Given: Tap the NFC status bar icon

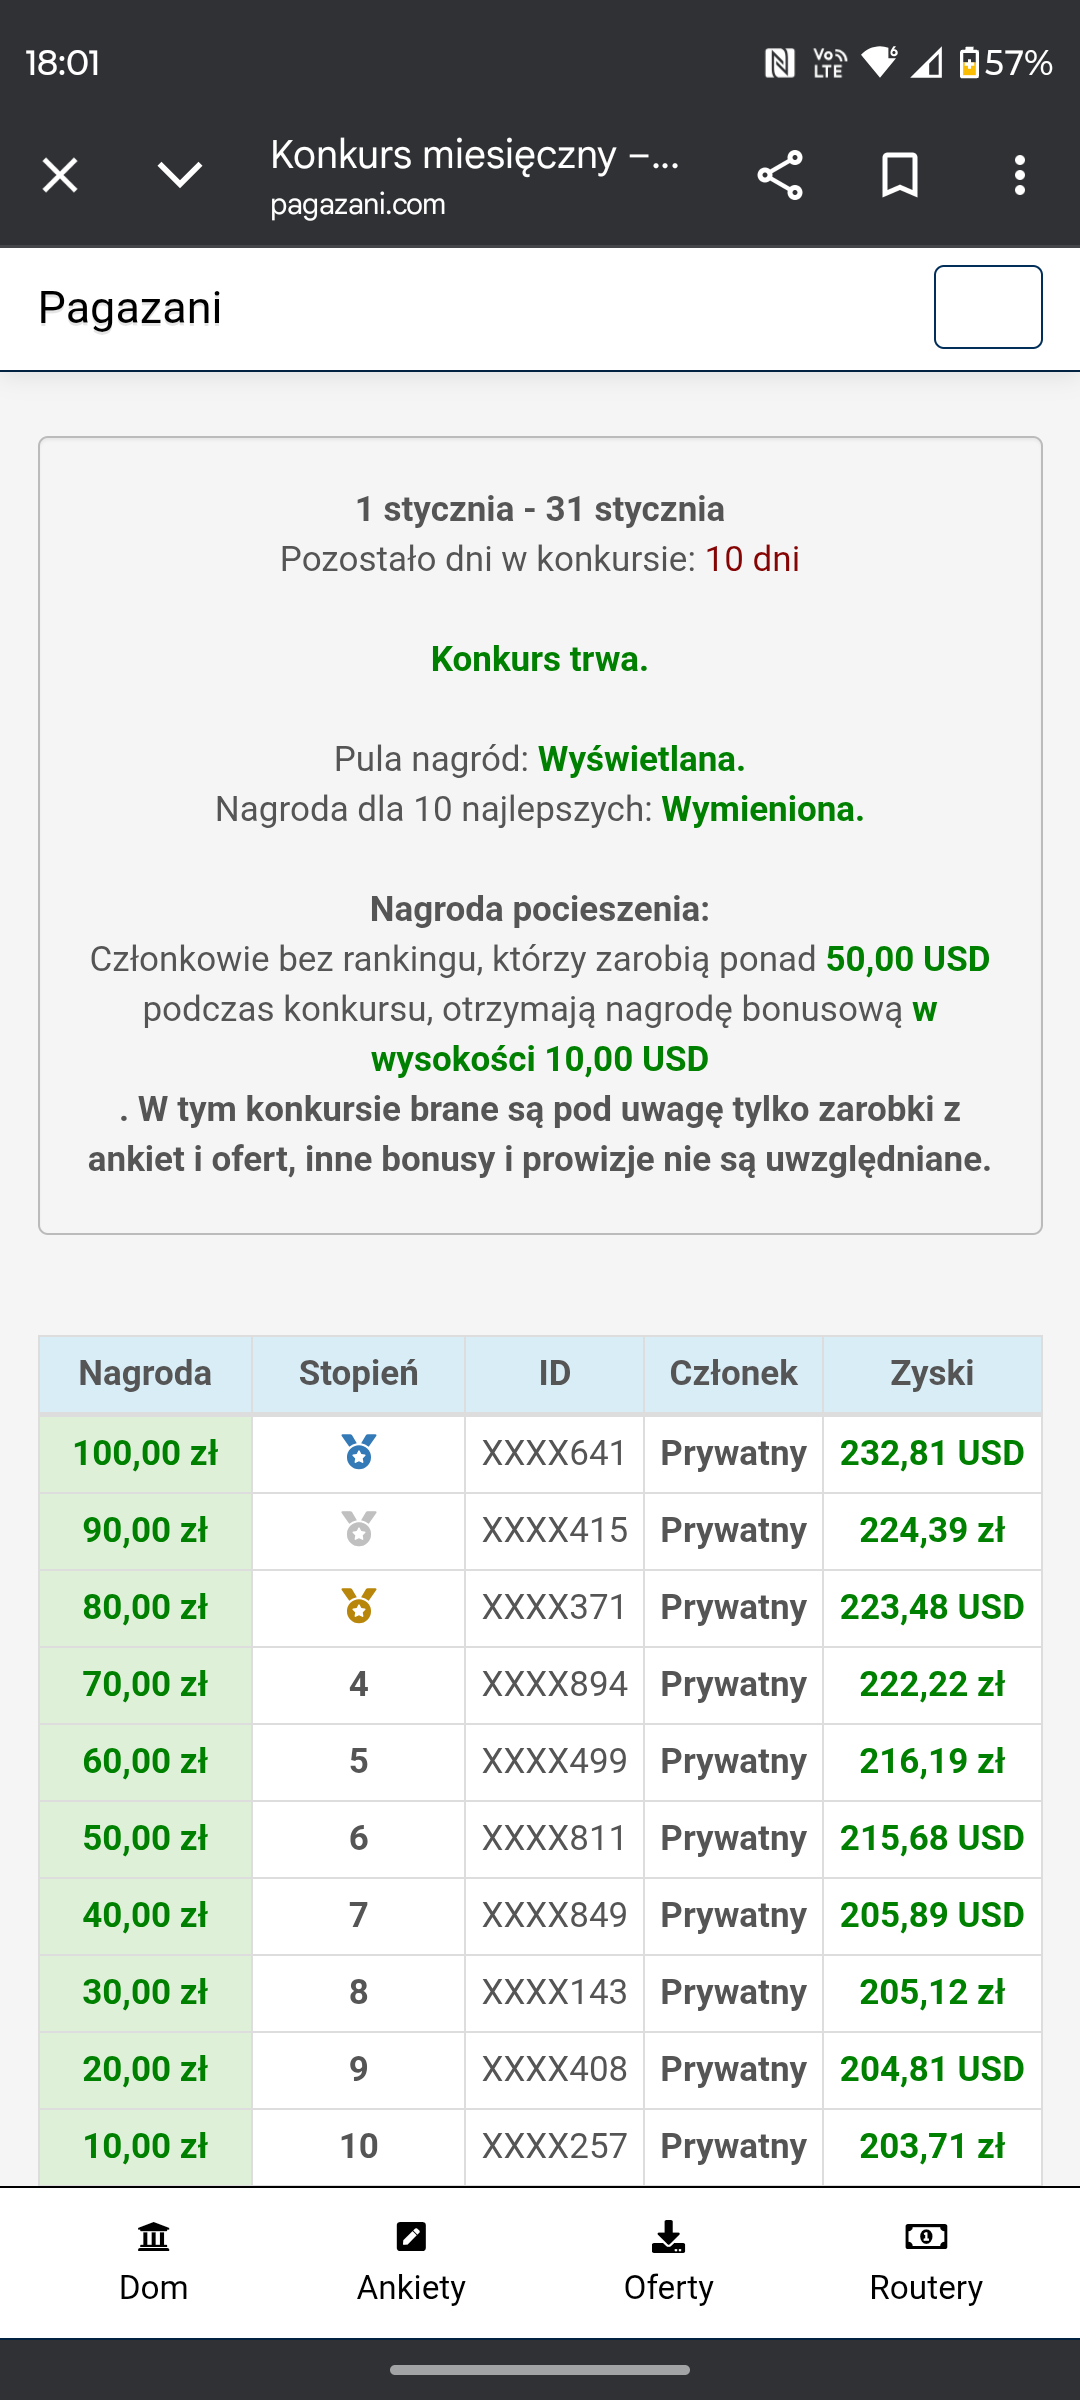Looking at the screenshot, I should [780, 63].
